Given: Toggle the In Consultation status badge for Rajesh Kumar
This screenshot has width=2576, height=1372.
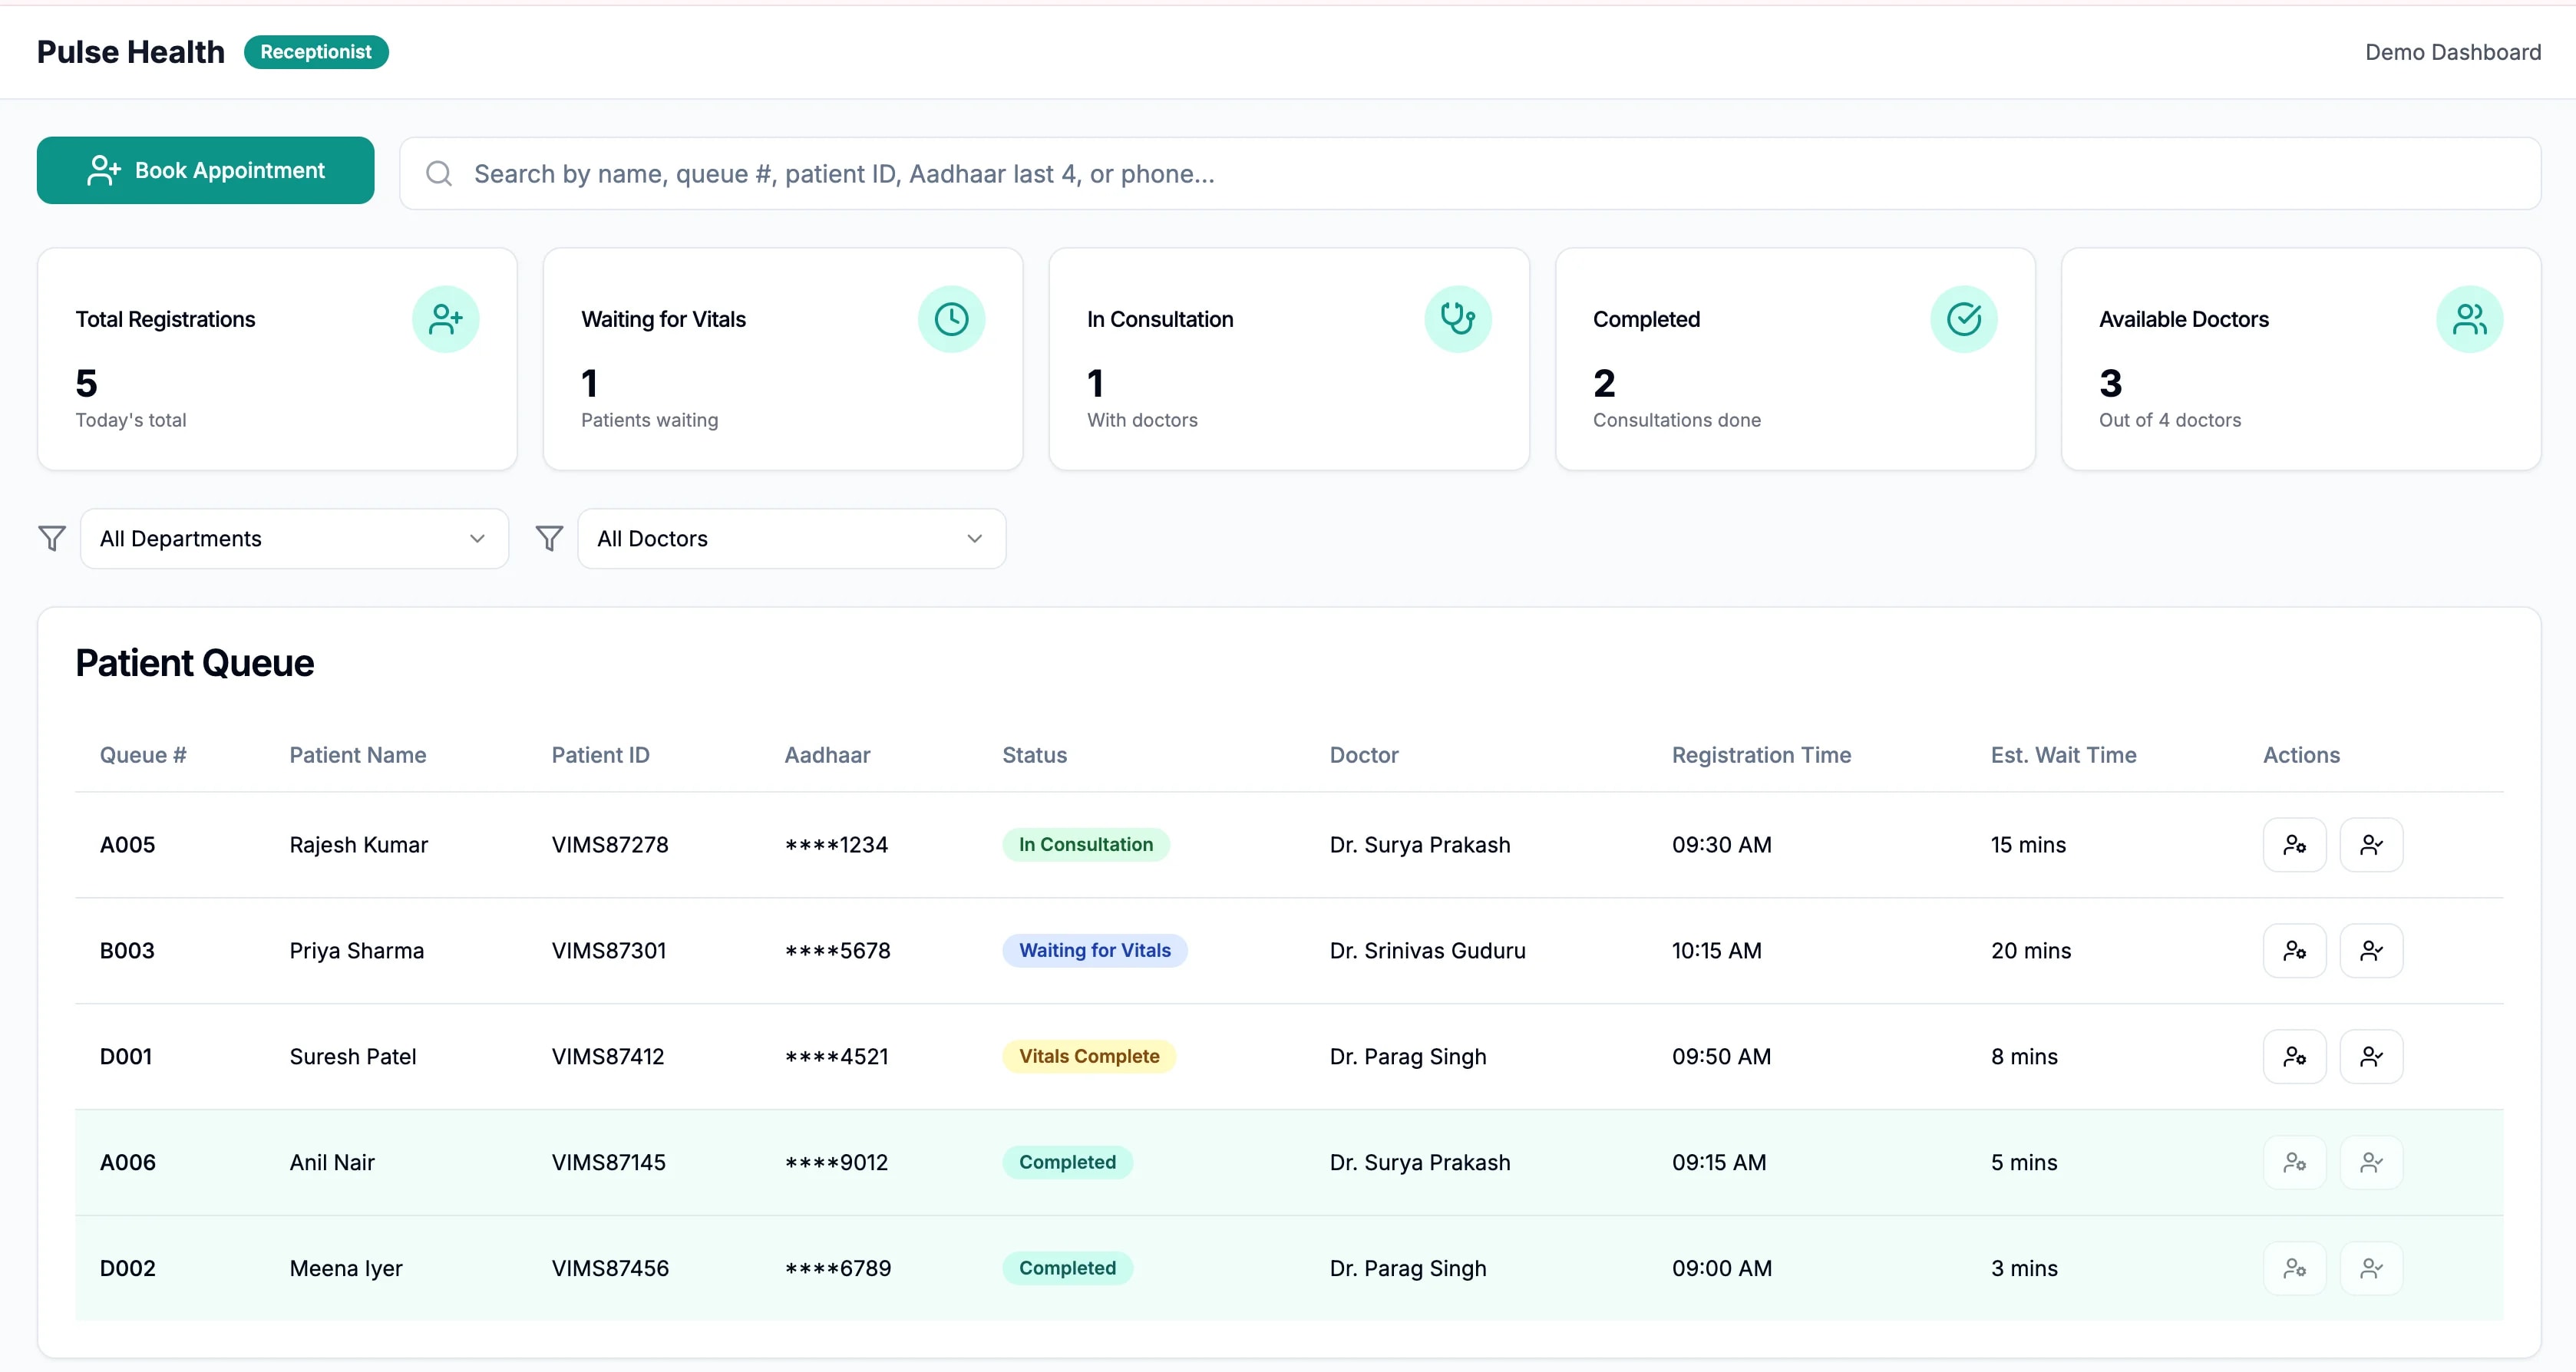Looking at the screenshot, I should [1085, 844].
